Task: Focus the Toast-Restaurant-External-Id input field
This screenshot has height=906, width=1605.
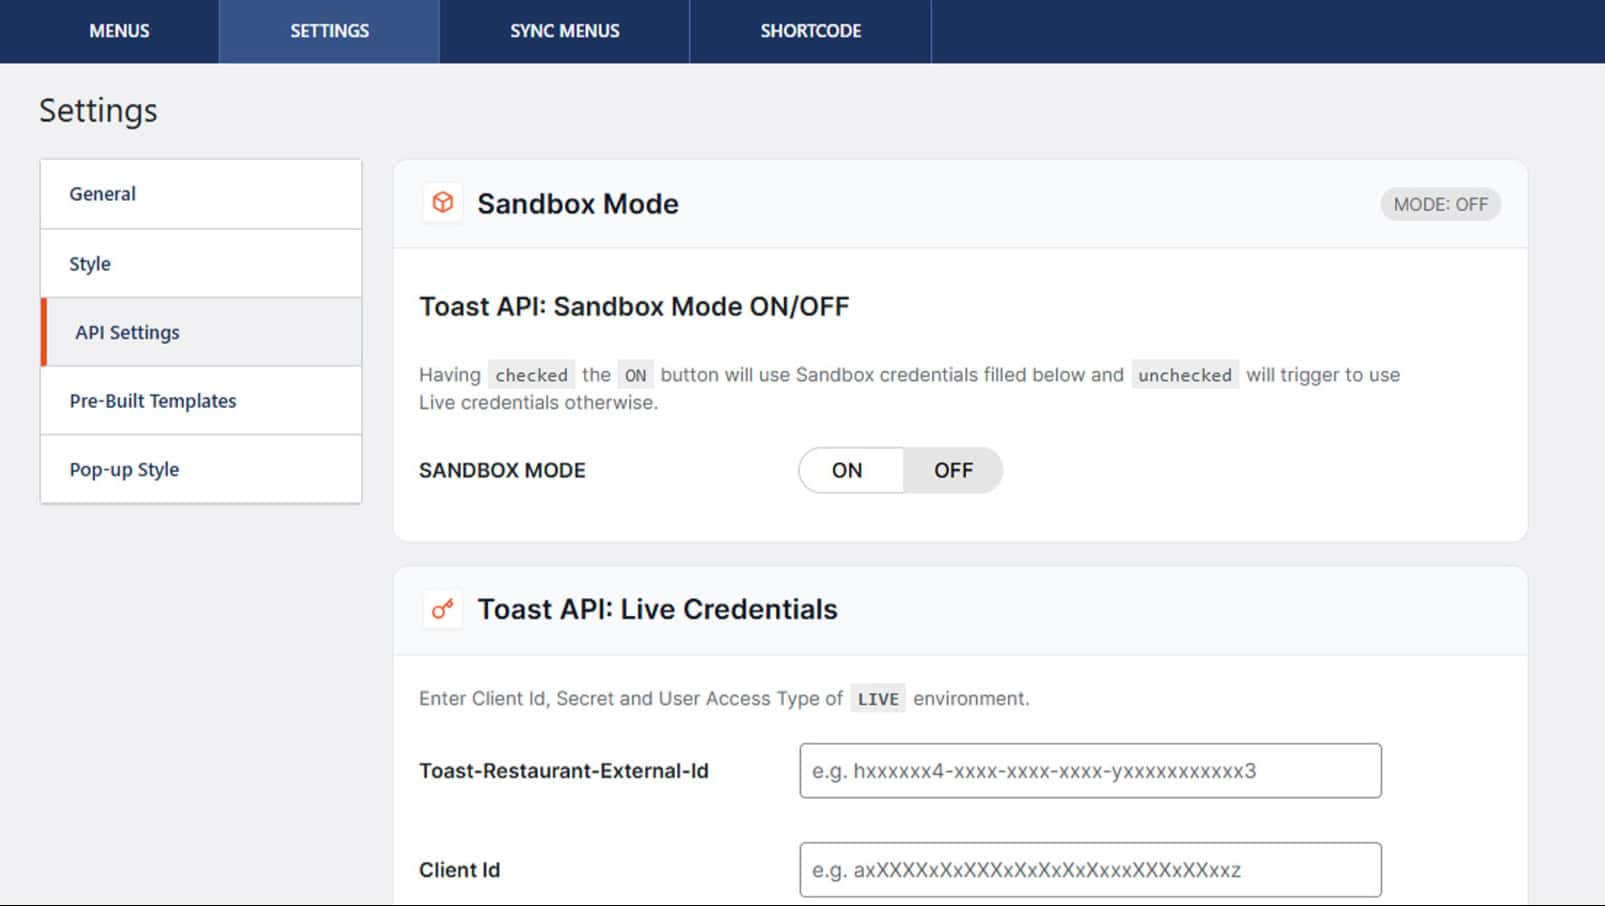Action: click(x=1090, y=770)
